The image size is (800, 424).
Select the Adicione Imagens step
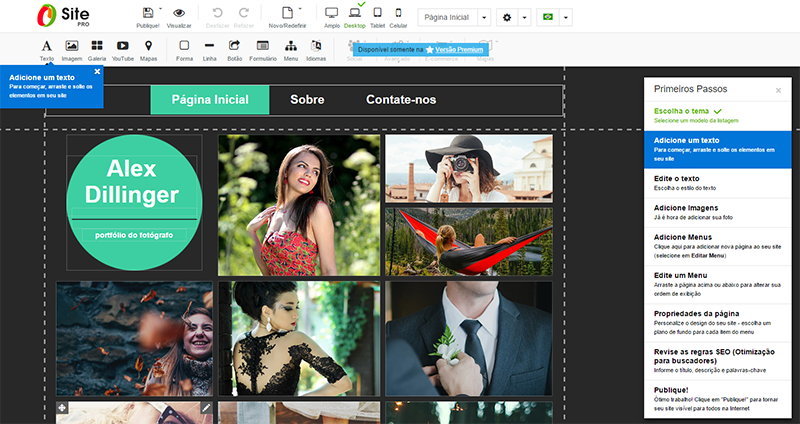click(717, 212)
